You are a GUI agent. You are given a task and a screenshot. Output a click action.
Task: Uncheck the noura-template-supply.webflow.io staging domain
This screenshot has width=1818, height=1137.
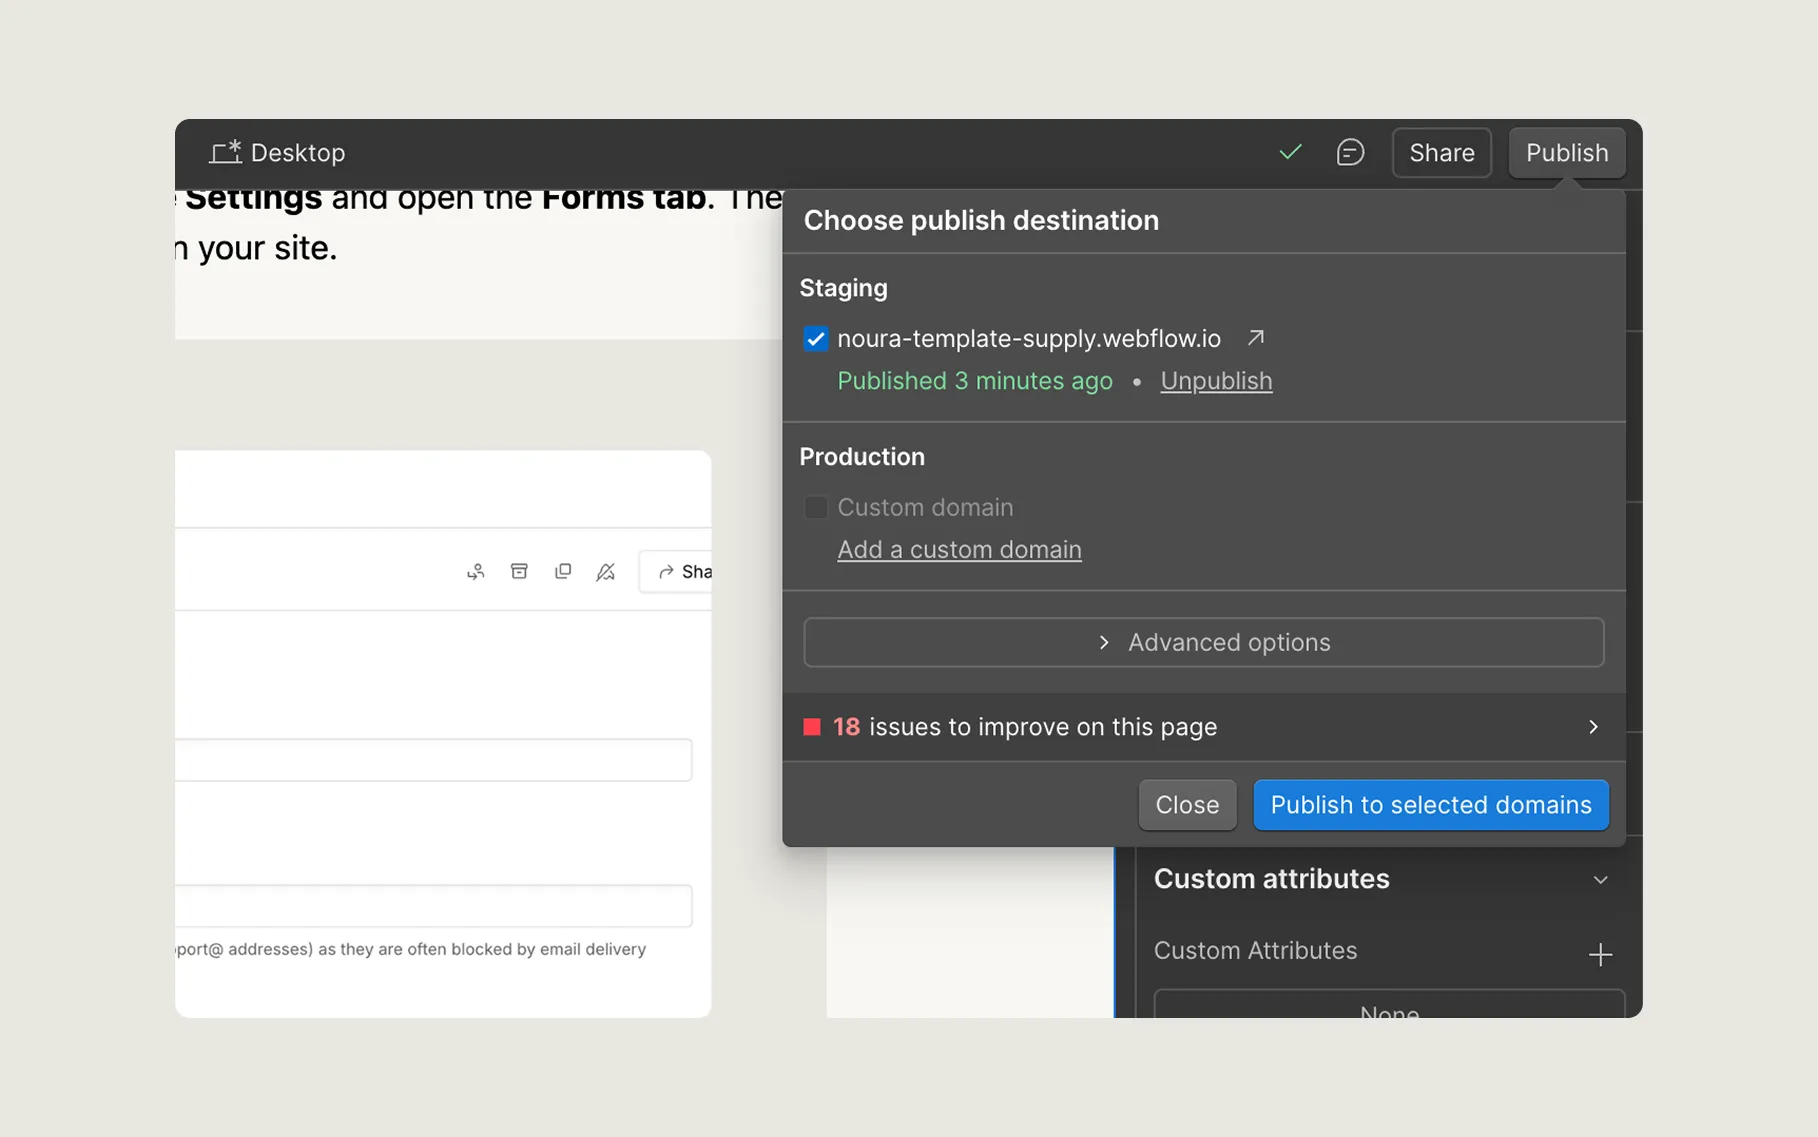[x=816, y=338]
